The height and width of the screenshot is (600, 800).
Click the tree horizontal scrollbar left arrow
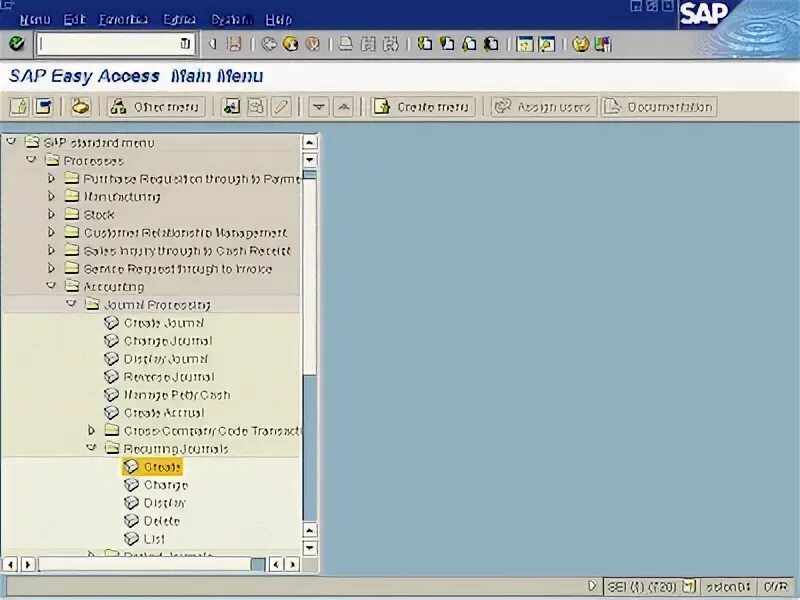tap(11, 564)
